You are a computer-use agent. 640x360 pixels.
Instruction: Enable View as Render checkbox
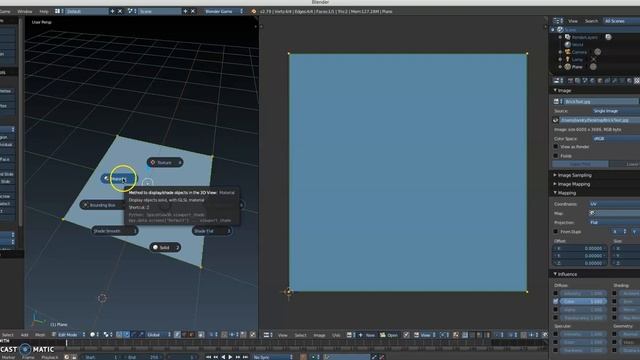pyautogui.click(x=556, y=147)
